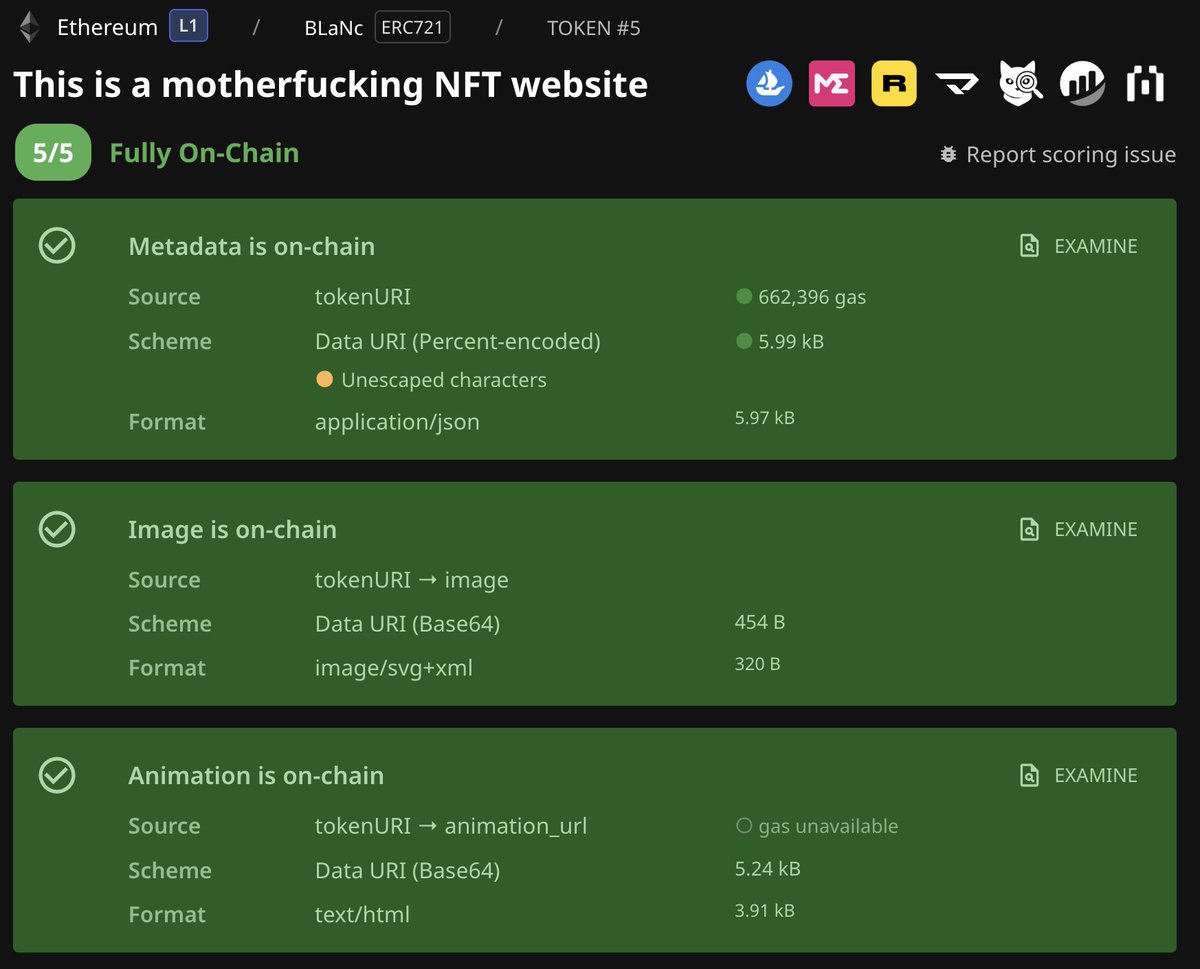The height and width of the screenshot is (969, 1200).
Task: Open the OpenSea sailboat marketplace icon
Action: tap(769, 84)
